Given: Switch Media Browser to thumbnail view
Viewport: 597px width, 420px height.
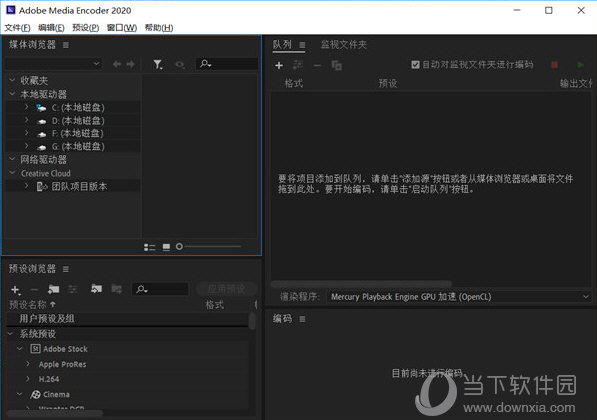Looking at the screenshot, I should (166, 247).
